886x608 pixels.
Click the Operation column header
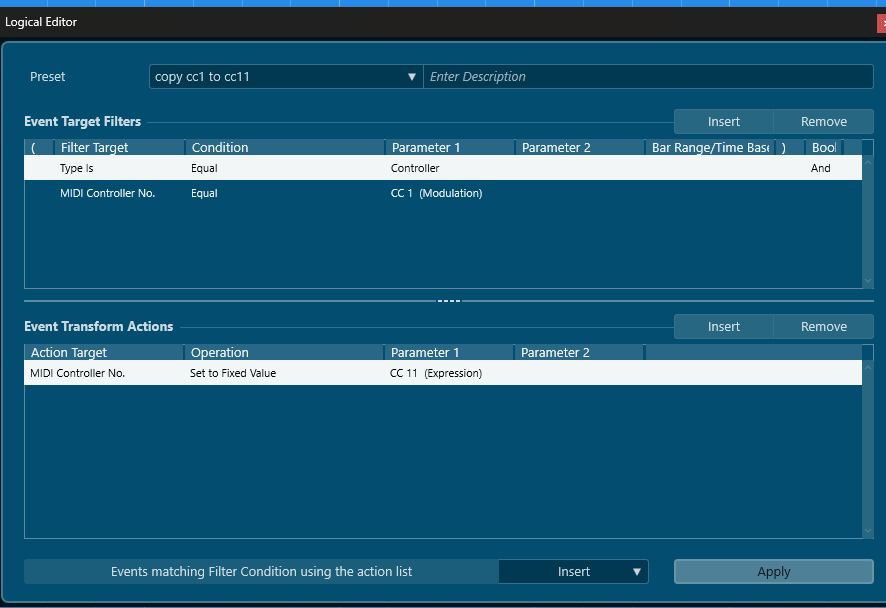tap(284, 353)
